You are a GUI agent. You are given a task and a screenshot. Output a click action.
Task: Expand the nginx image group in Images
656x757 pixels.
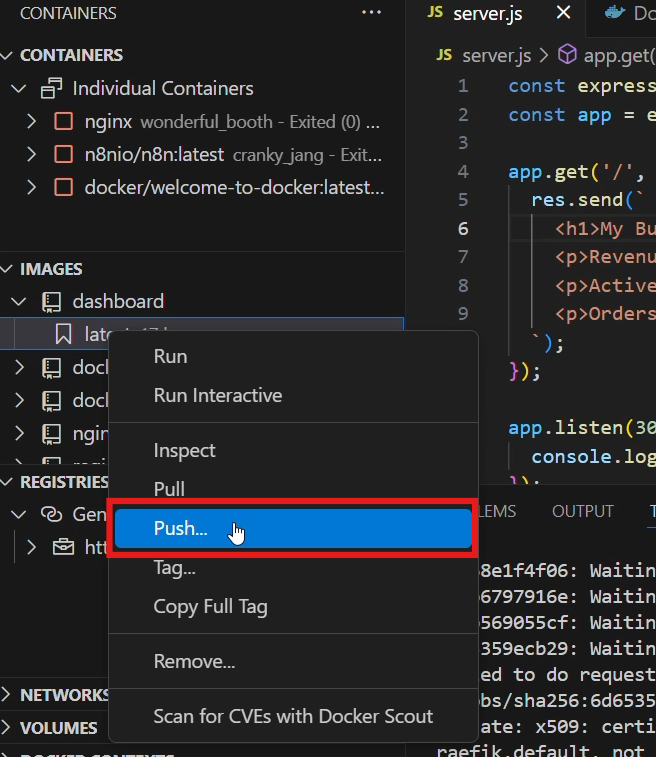click(19, 433)
